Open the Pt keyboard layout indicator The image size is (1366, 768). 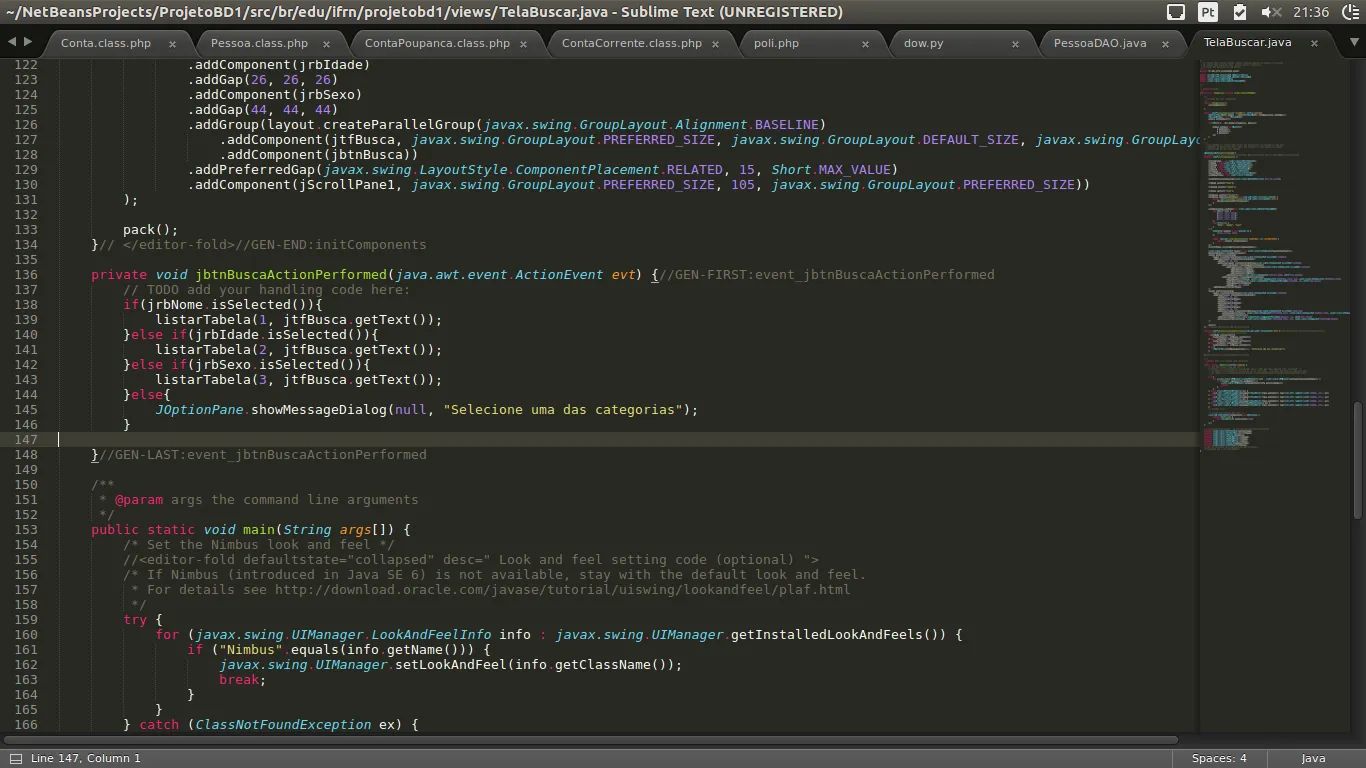(1208, 12)
